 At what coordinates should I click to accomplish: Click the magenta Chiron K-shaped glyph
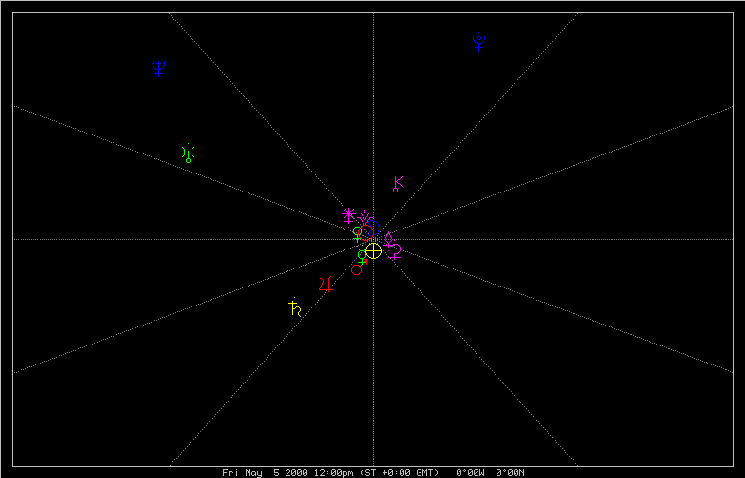398,183
